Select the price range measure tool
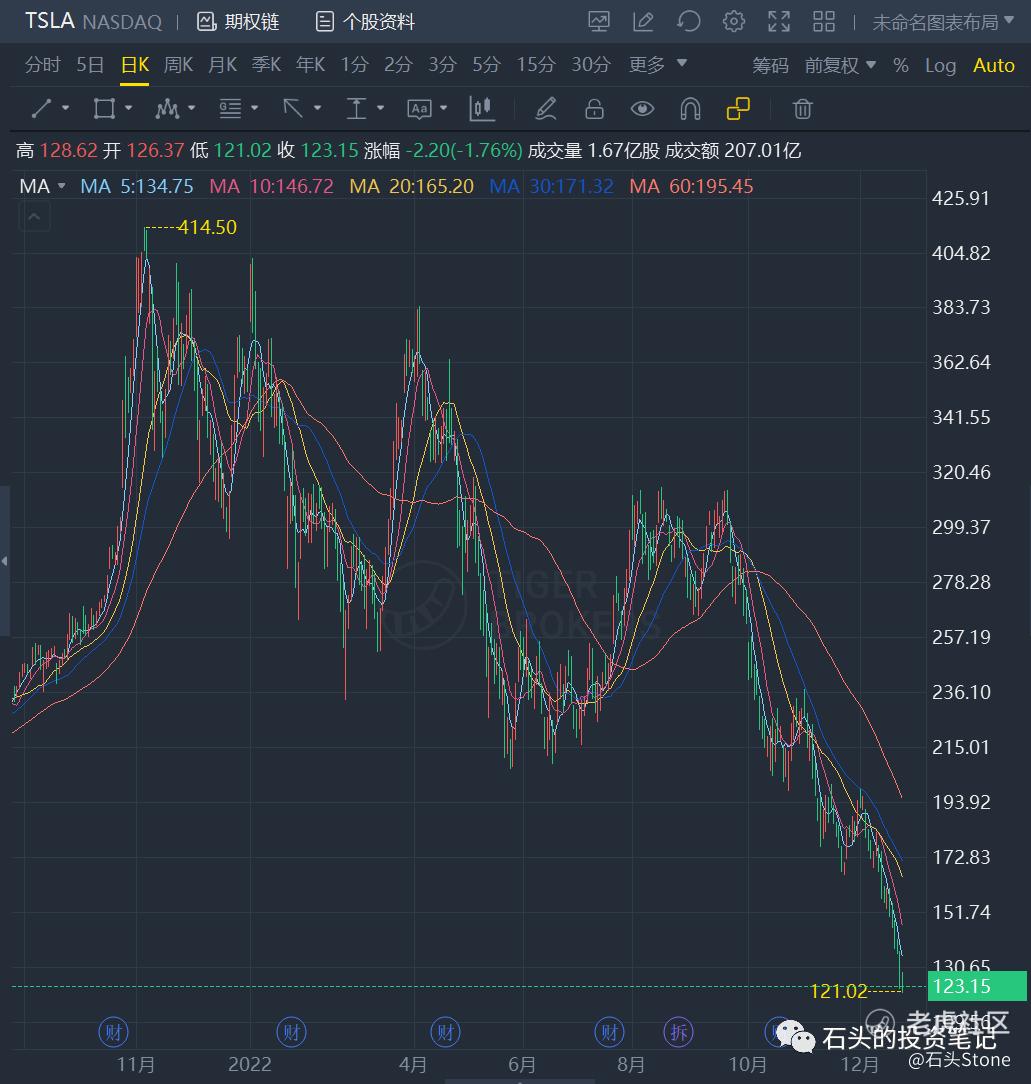This screenshot has width=1031, height=1084. [x=356, y=109]
